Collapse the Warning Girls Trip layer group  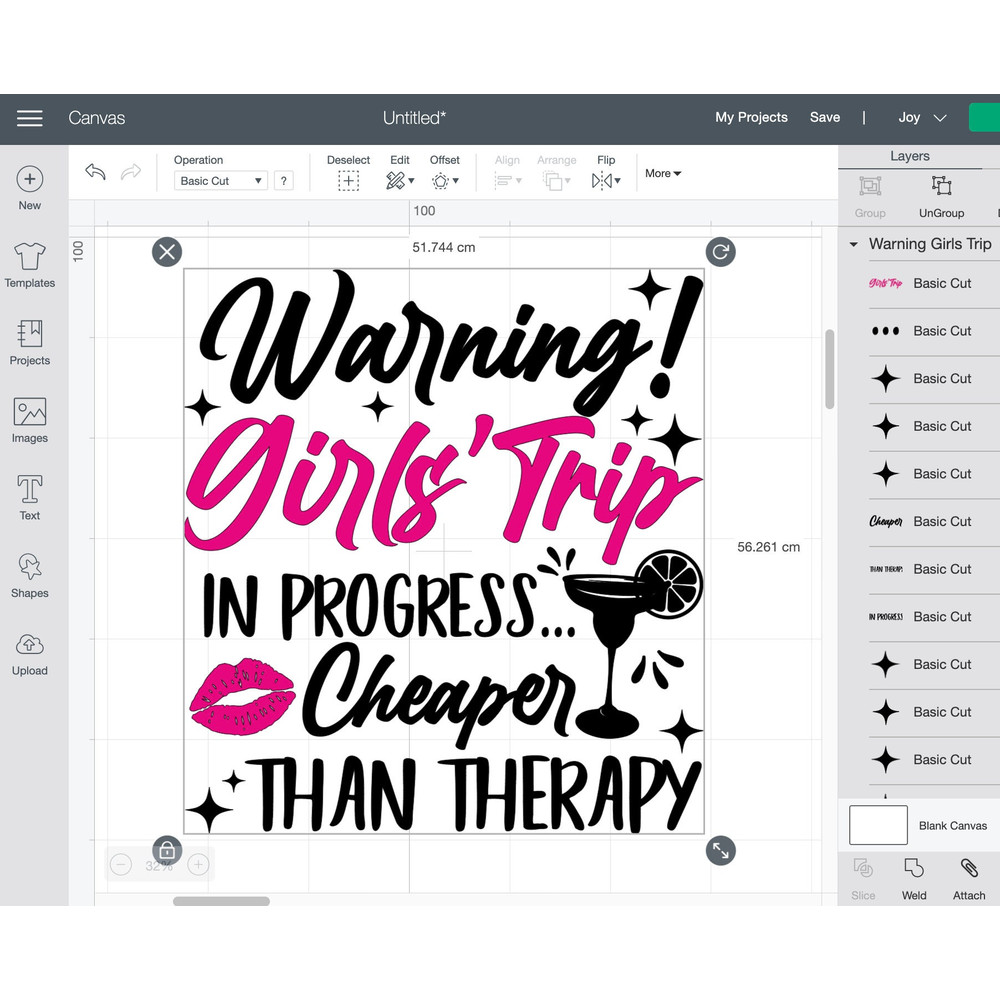click(853, 244)
